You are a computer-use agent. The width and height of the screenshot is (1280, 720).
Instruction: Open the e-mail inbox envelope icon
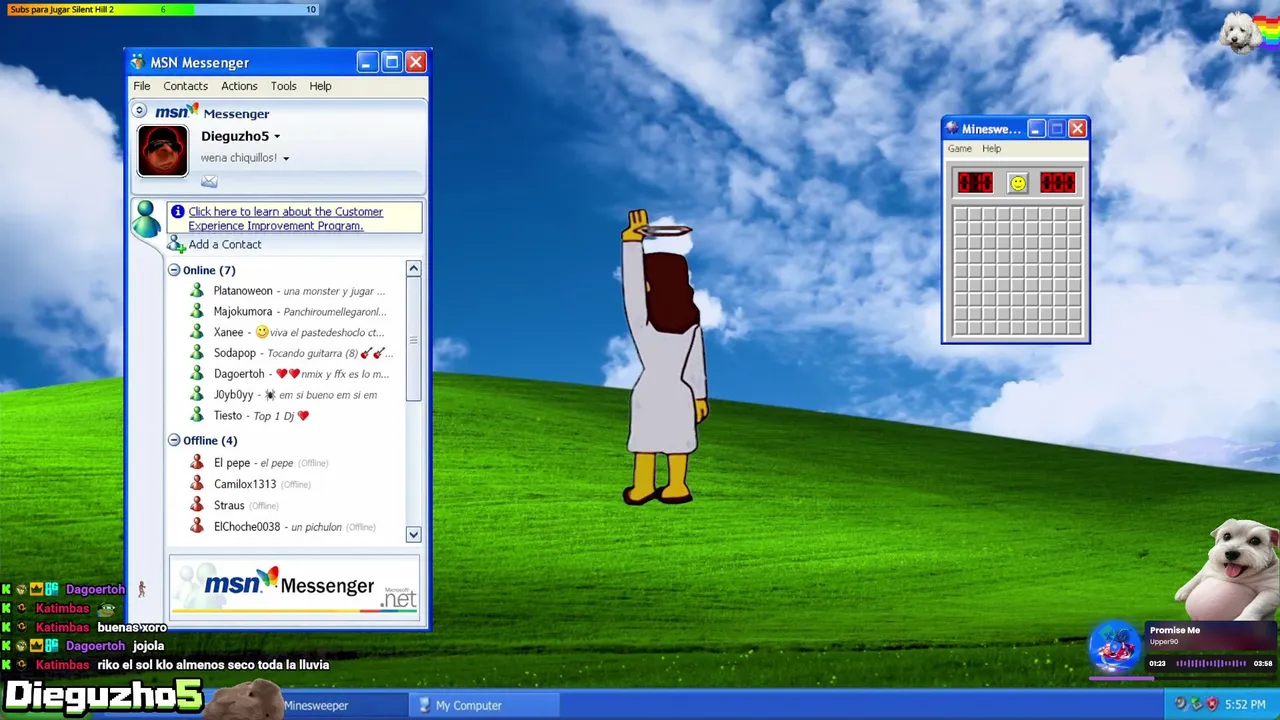pyautogui.click(x=209, y=181)
